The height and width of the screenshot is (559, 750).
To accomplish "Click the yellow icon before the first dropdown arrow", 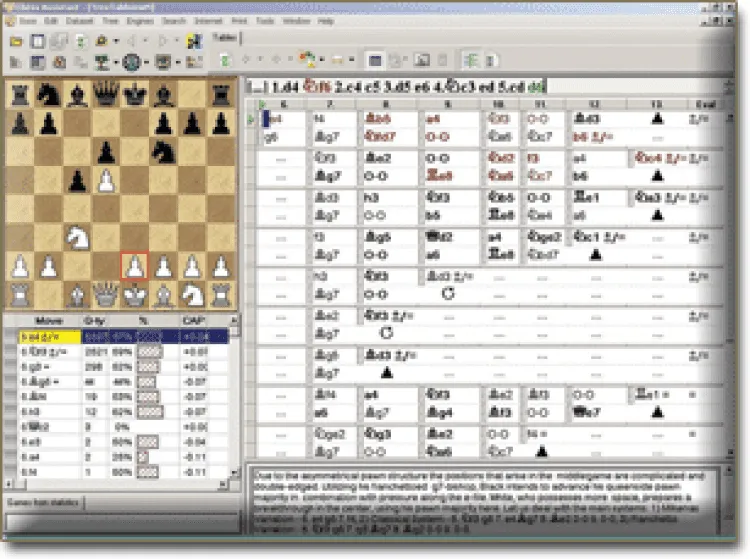I will (x=101, y=41).
